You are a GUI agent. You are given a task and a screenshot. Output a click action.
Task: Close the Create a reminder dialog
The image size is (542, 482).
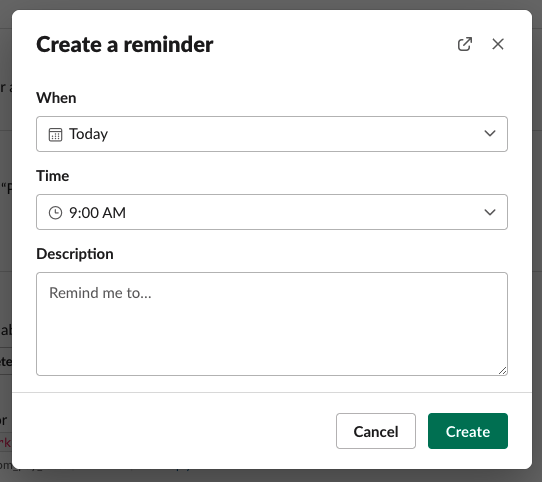pyautogui.click(x=498, y=44)
